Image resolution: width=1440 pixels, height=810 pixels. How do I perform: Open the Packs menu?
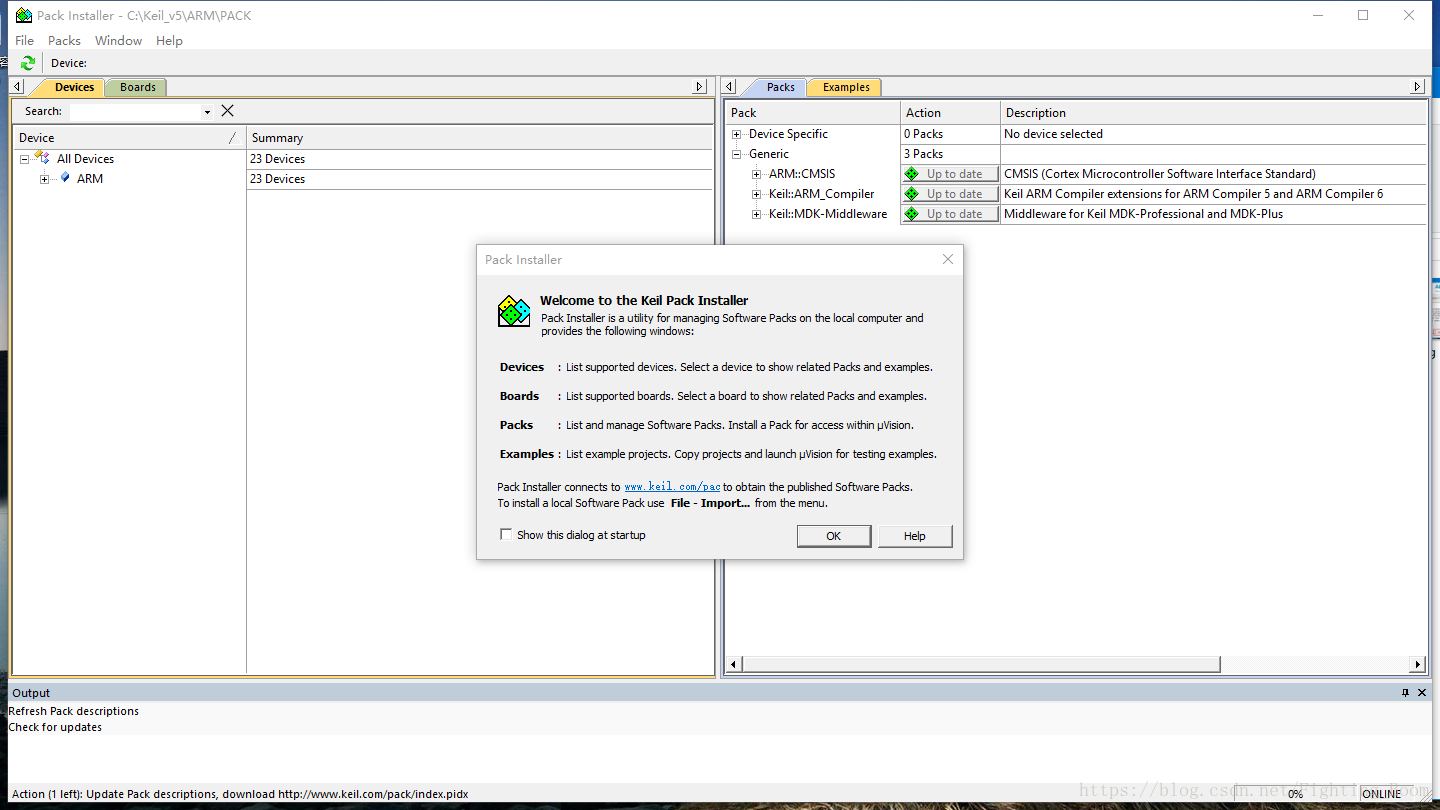(x=64, y=40)
